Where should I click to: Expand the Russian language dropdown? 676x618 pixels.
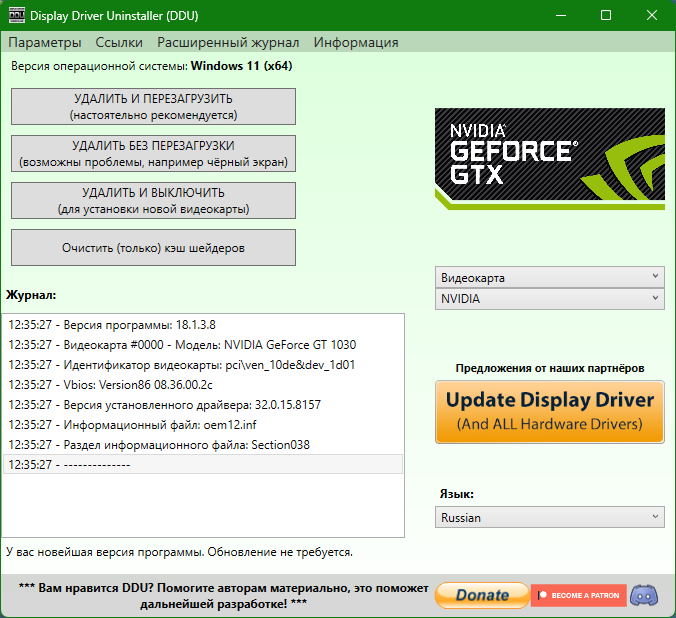click(550, 517)
